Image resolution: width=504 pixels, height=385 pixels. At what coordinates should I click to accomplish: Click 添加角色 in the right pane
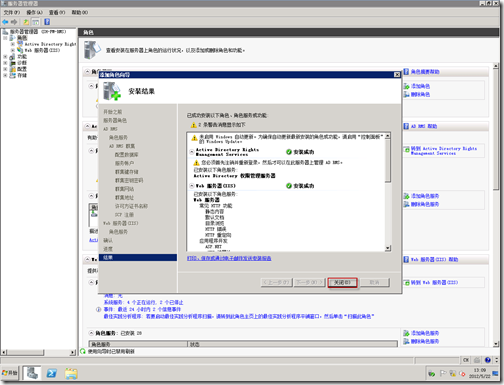(420, 86)
